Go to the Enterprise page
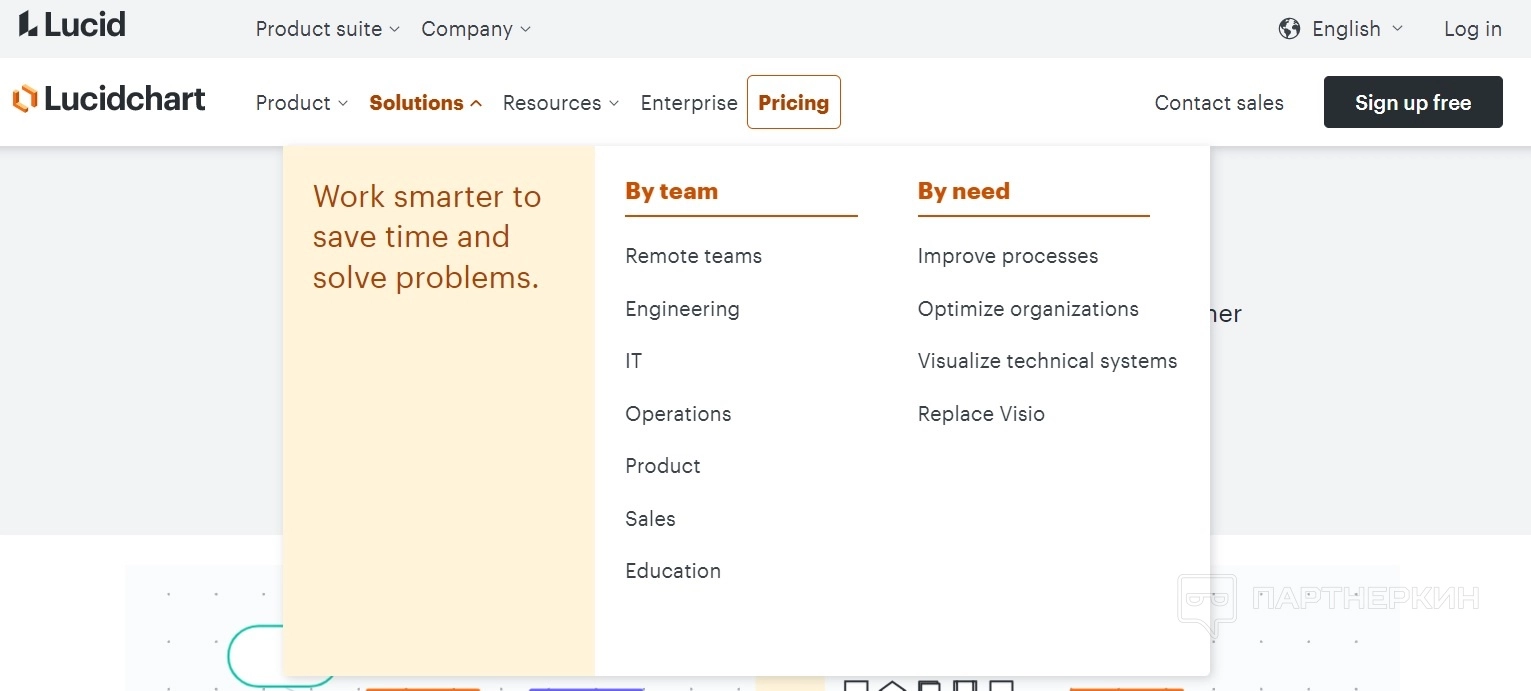 click(x=688, y=103)
